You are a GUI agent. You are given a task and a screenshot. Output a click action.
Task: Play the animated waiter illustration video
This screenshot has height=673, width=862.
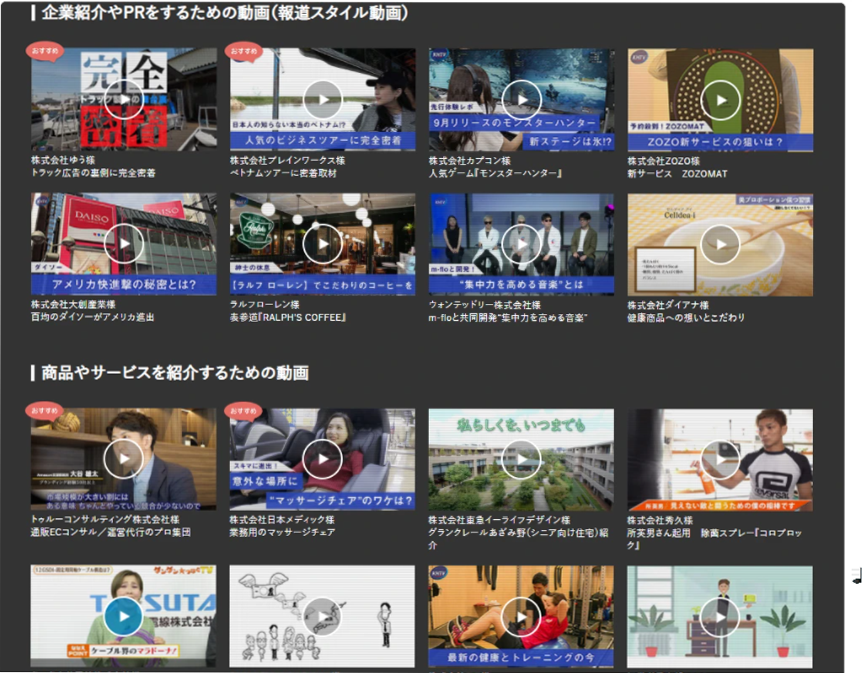pyautogui.click(x=720, y=616)
